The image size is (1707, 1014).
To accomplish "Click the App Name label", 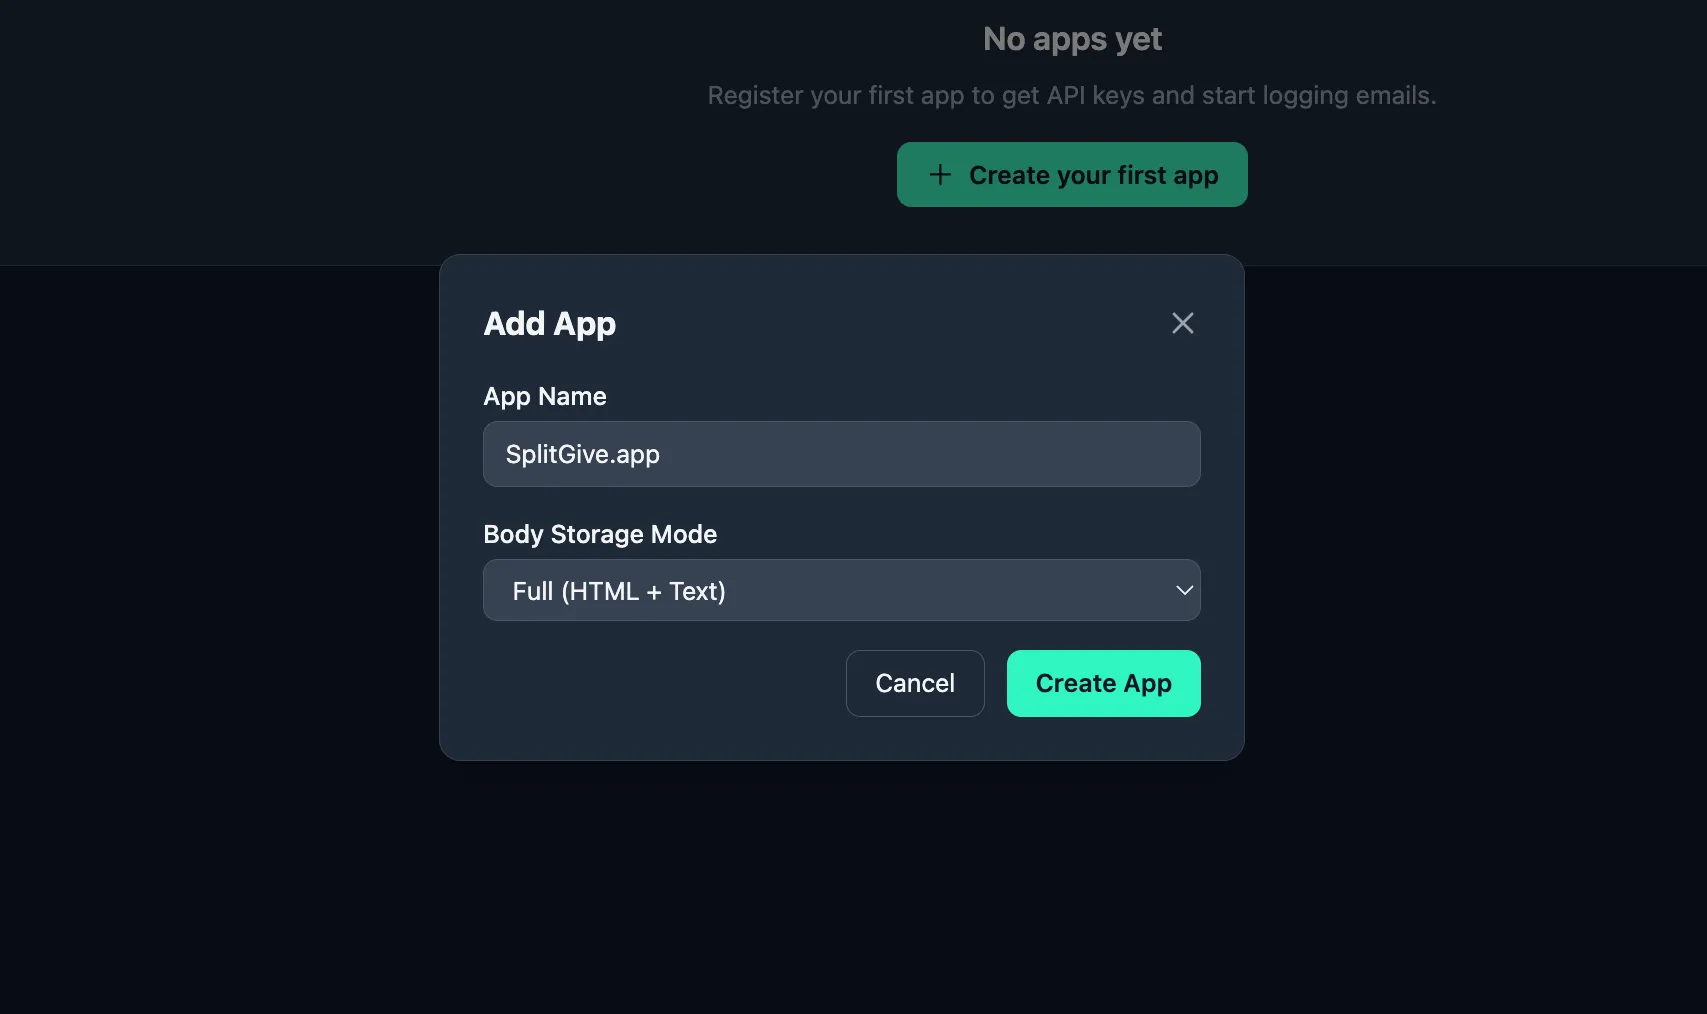I will (545, 396).
